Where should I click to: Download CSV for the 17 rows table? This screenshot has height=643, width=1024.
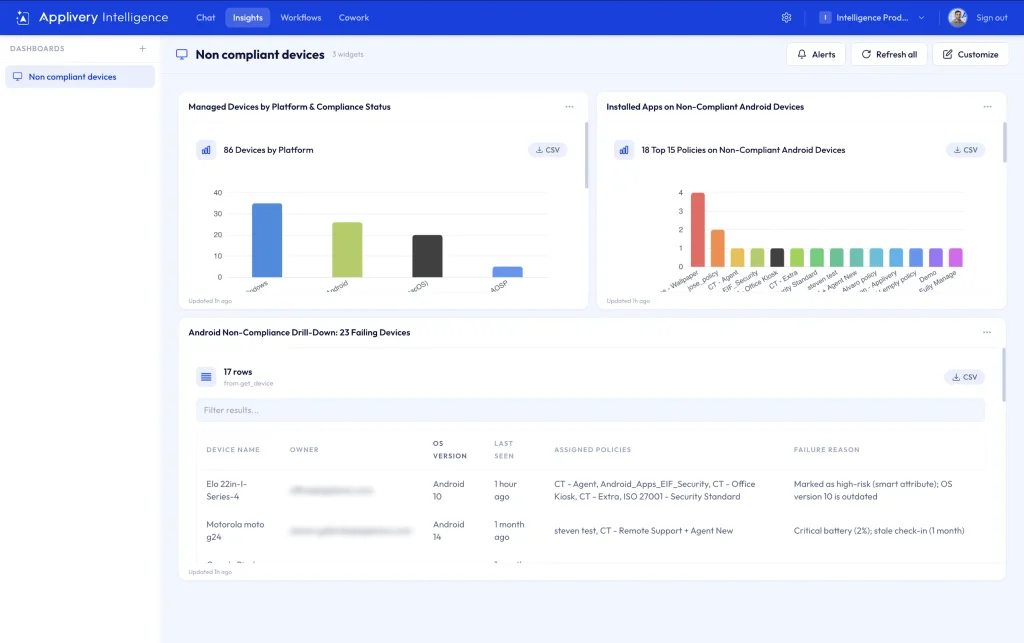[965, 377]
